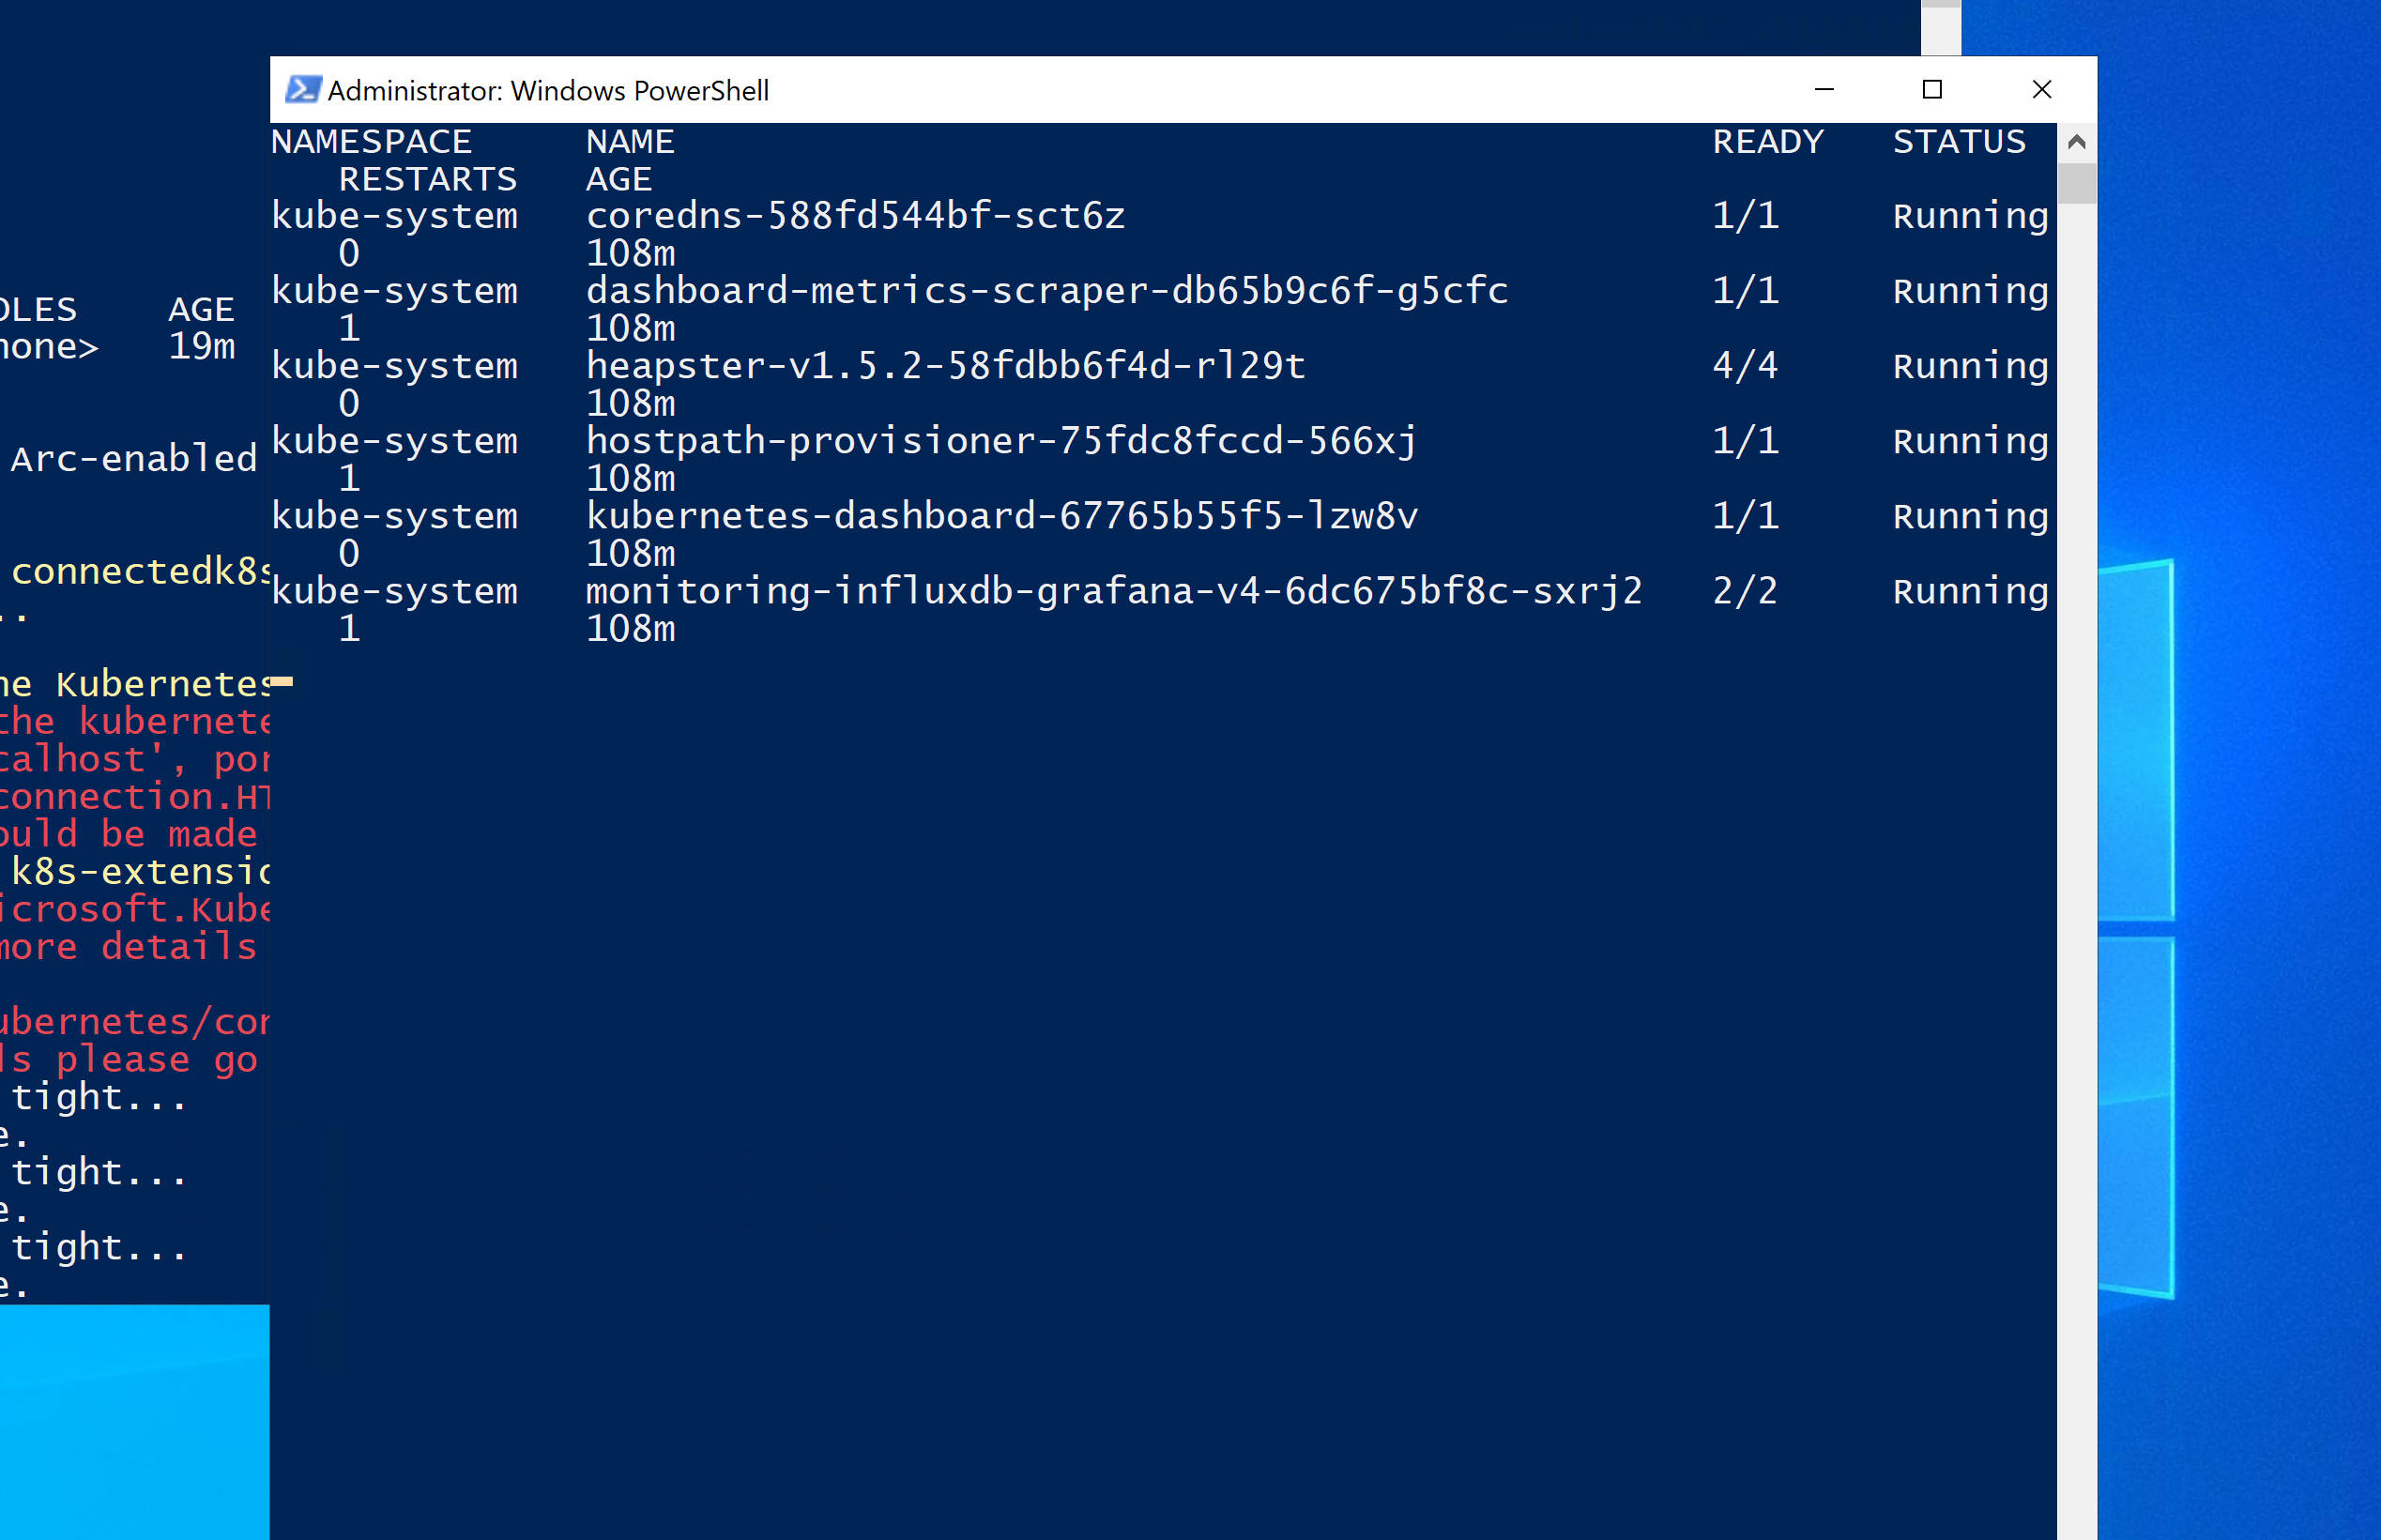The height and width of the screenshot is (1540, 2381).
Task: Click the scrollbar up arrow
Action: [x=2077, y=142]
